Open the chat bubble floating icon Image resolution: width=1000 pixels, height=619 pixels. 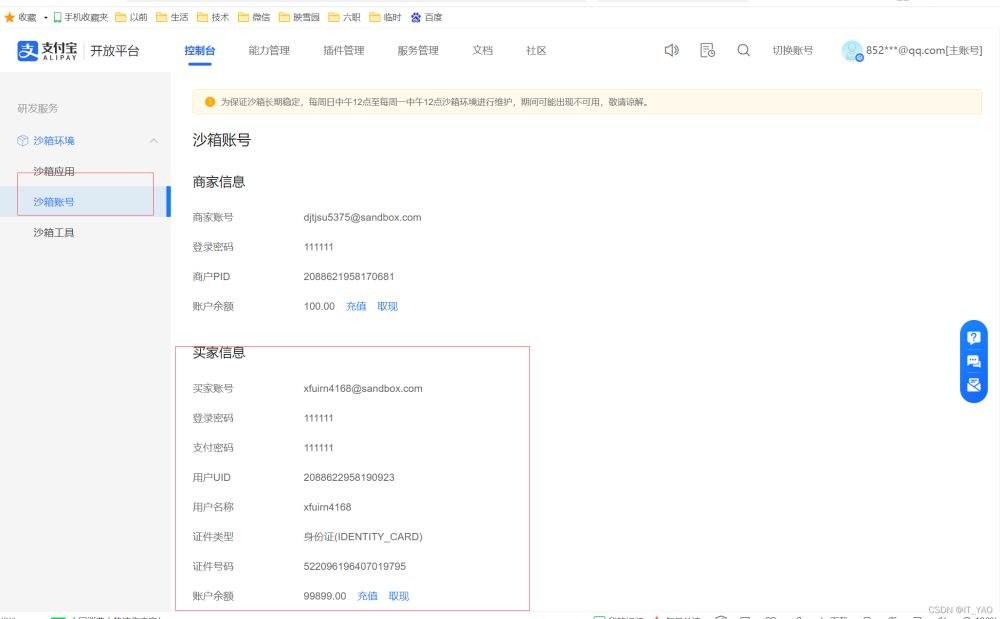974,361
